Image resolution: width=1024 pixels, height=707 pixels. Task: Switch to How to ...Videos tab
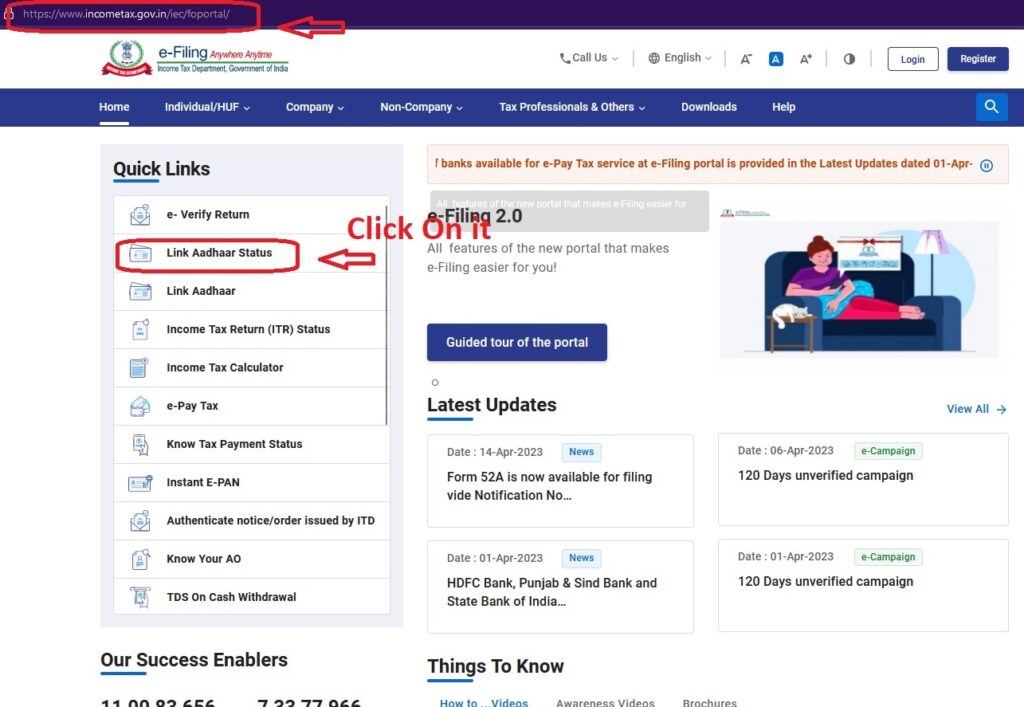483,702
